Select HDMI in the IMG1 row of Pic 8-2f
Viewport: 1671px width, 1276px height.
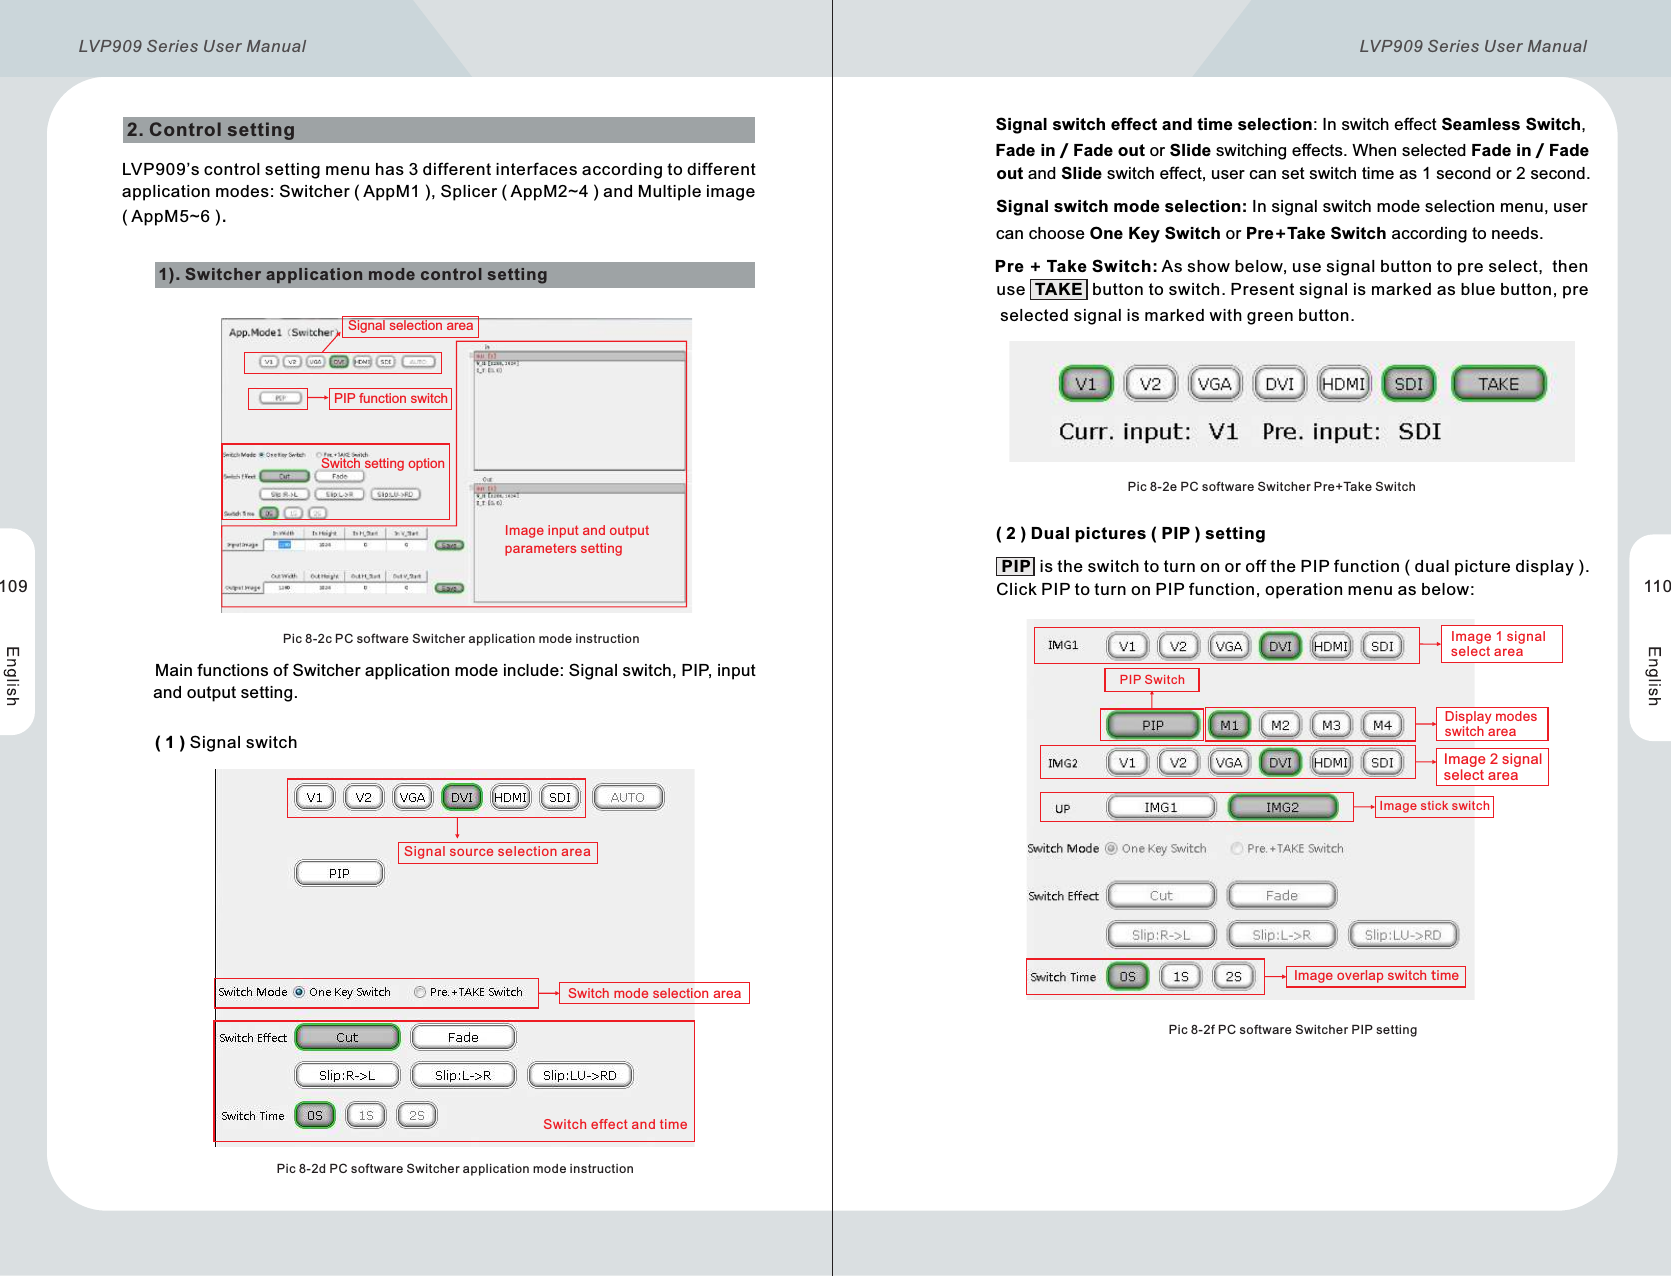click(x=1331, y=646)
